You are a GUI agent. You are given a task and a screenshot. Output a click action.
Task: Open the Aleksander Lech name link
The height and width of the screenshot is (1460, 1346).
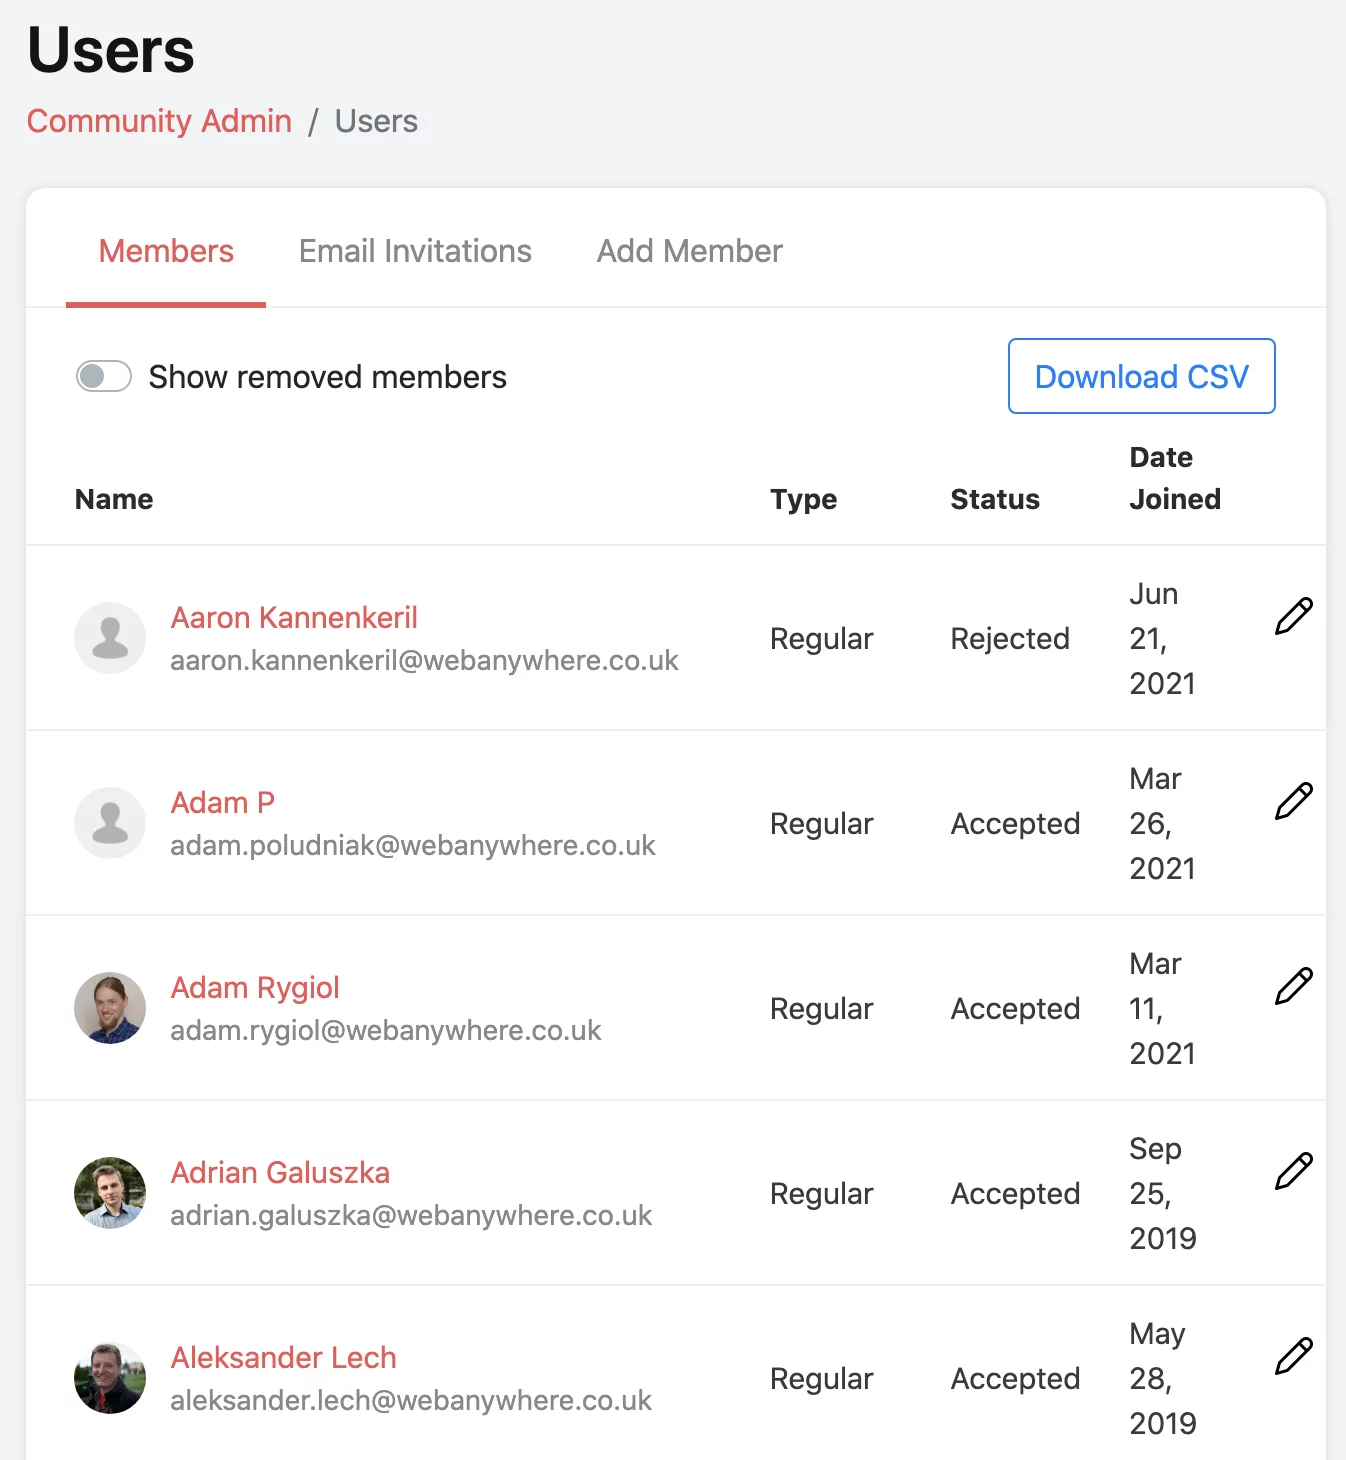click(x=283, y=1358)
